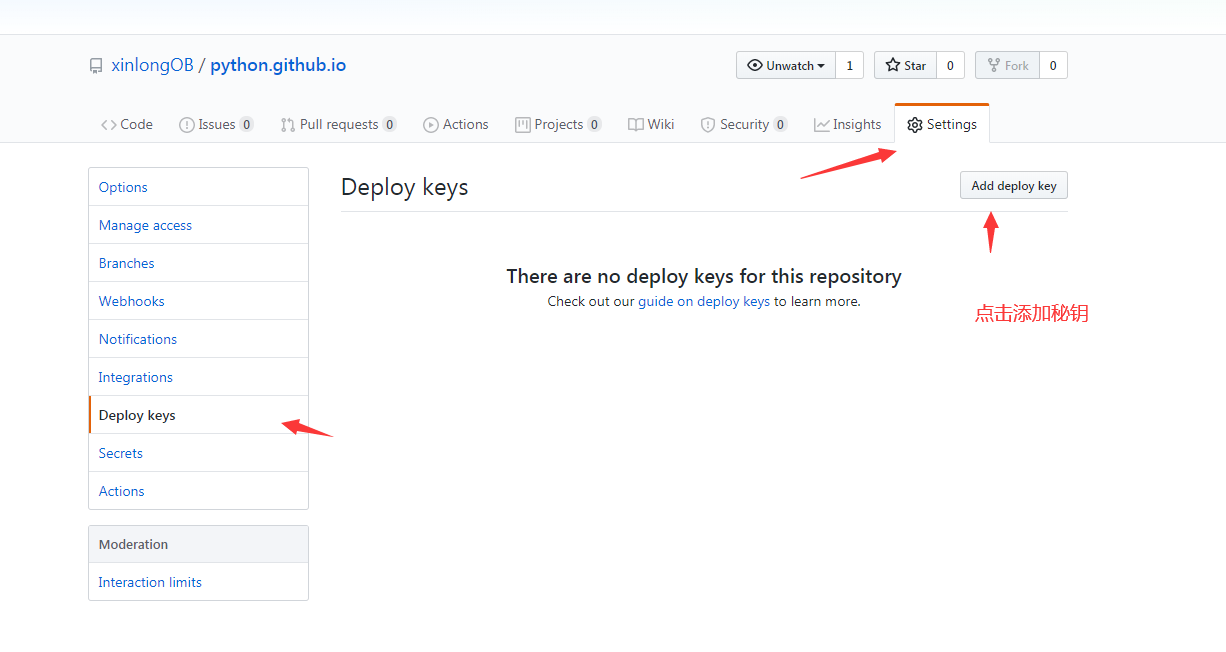
Task: Open the Code tab
Action: (127, 125)
